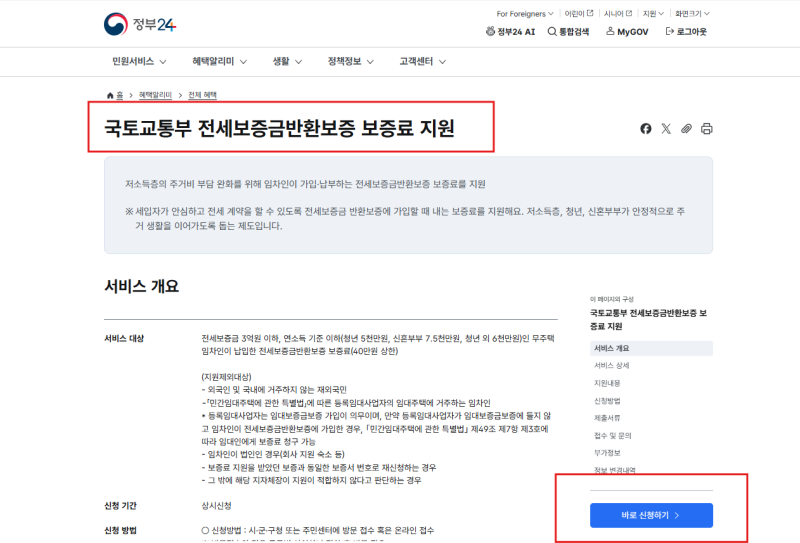Screen dimensions: 800x543
Task: Open For Foreigners dropdown
Action: [524, 14]
